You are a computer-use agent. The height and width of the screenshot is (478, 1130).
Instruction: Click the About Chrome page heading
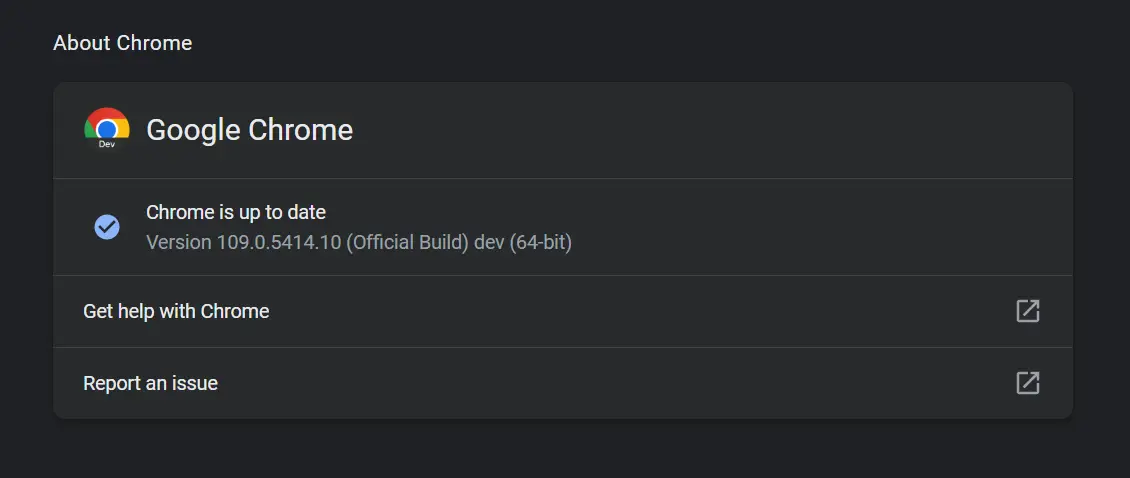point(123,43)
